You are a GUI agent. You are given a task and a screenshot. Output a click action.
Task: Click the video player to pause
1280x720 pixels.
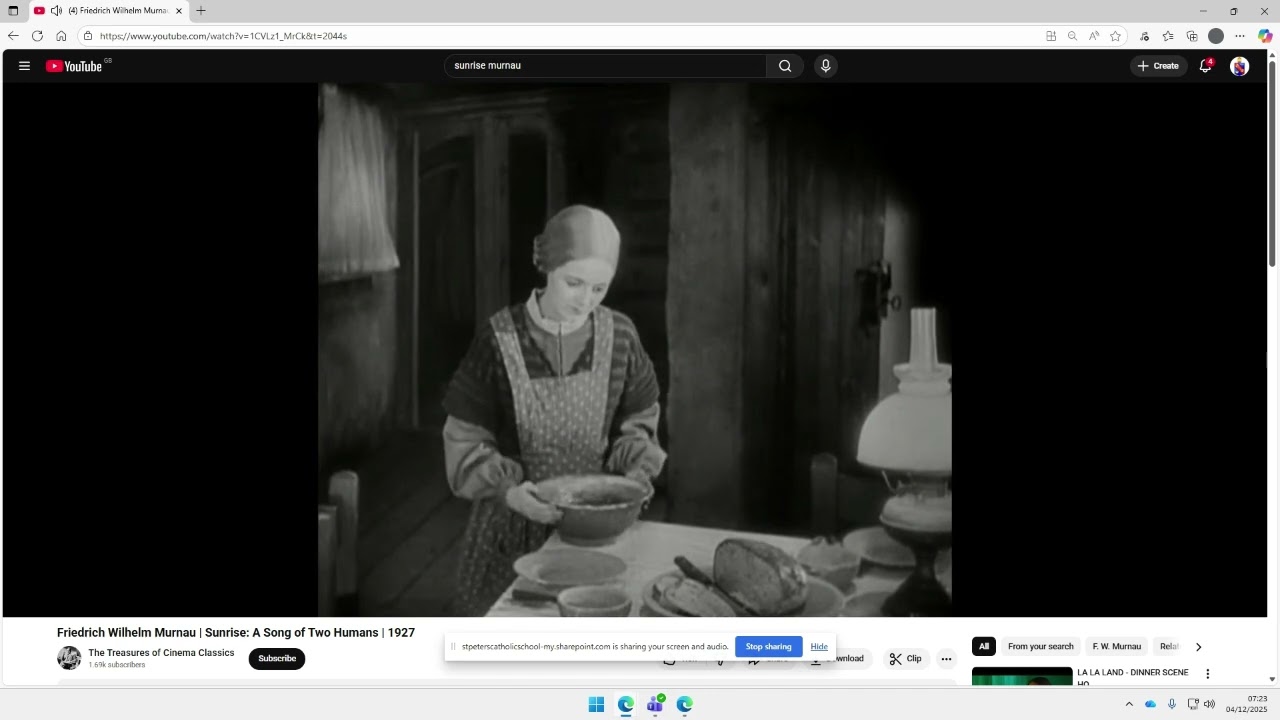click(635, 350)
